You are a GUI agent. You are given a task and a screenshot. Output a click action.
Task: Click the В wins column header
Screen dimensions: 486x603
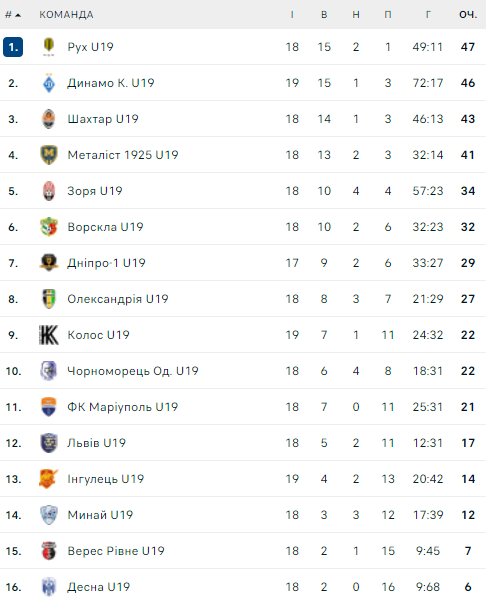click(324, 15)
